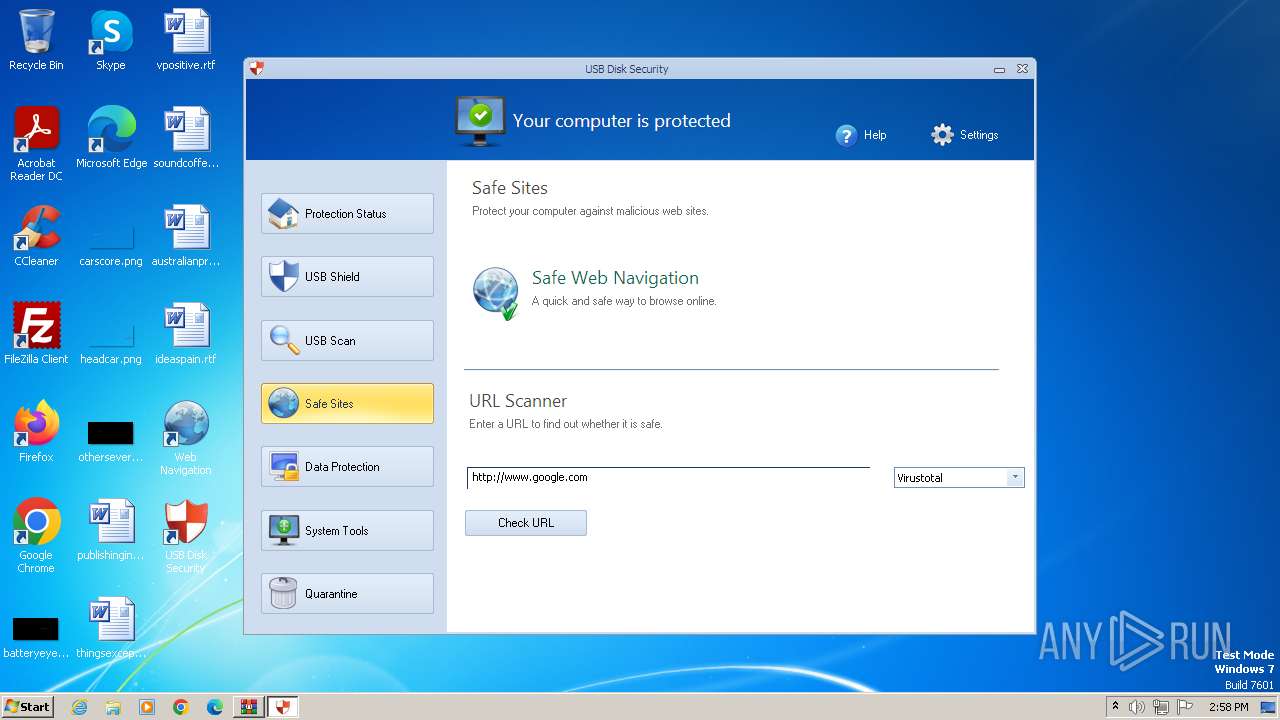
Task: Open Settings via the gear icon
Action: coord(942,135)
